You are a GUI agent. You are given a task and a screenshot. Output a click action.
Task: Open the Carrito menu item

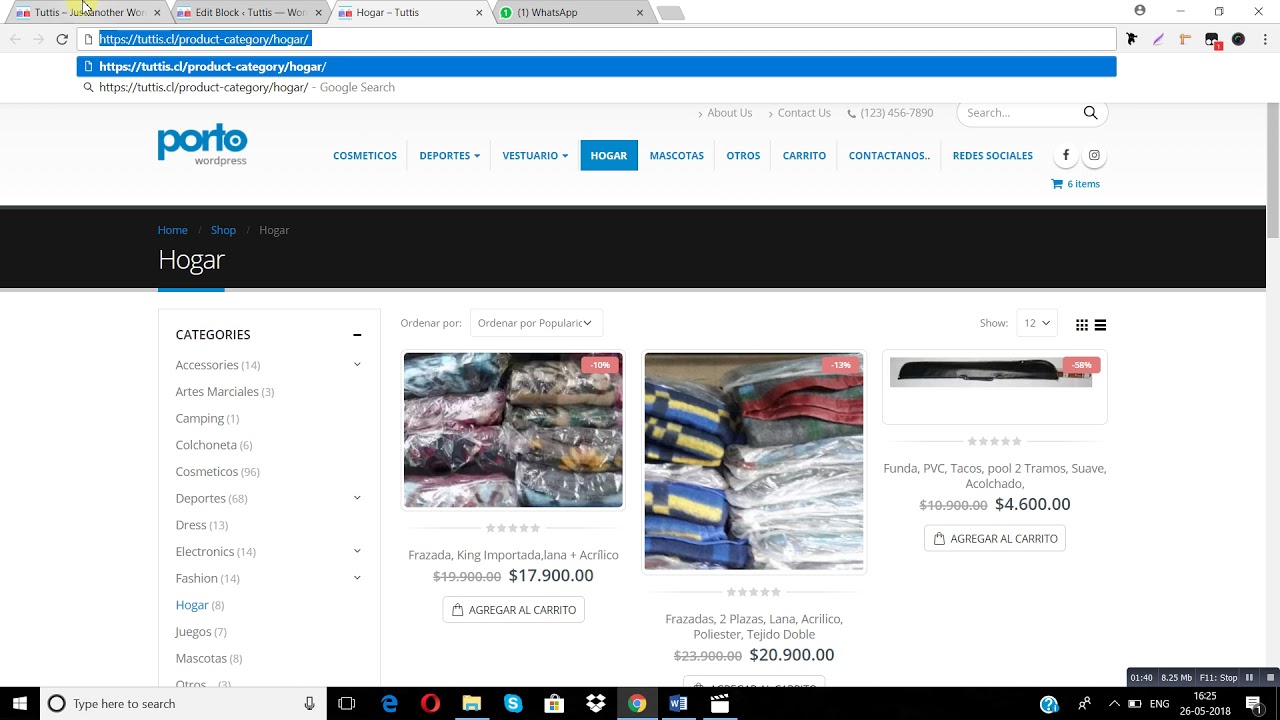point(804,156)
